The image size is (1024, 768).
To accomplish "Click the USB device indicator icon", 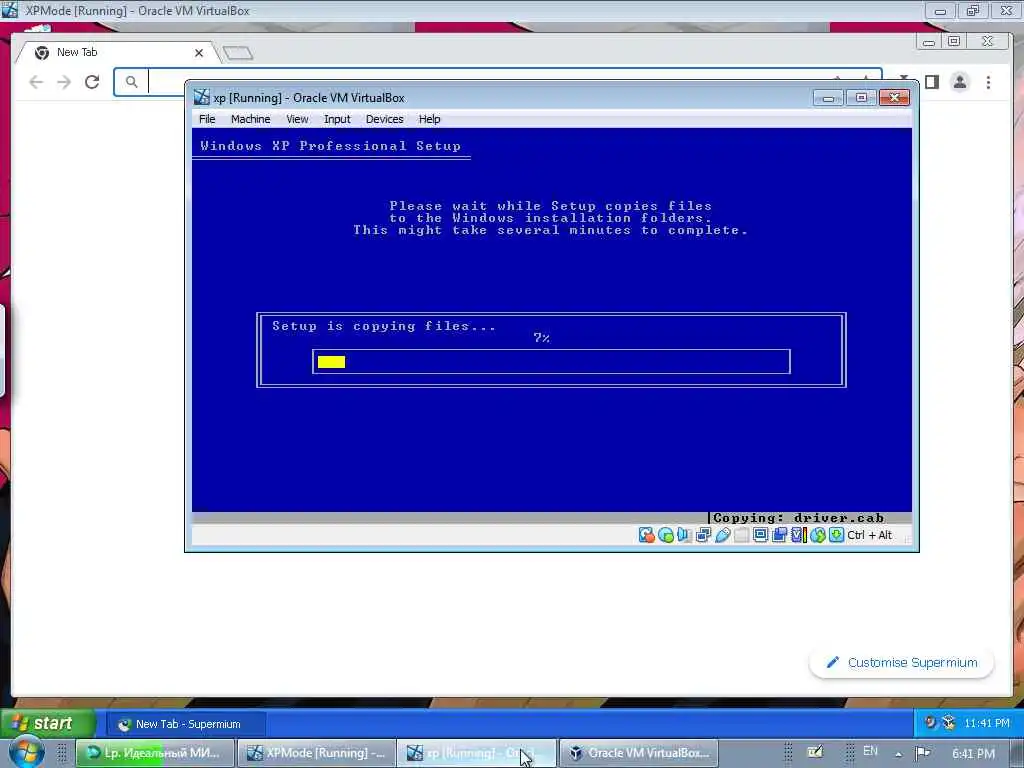I will click(x=722, y=536).
